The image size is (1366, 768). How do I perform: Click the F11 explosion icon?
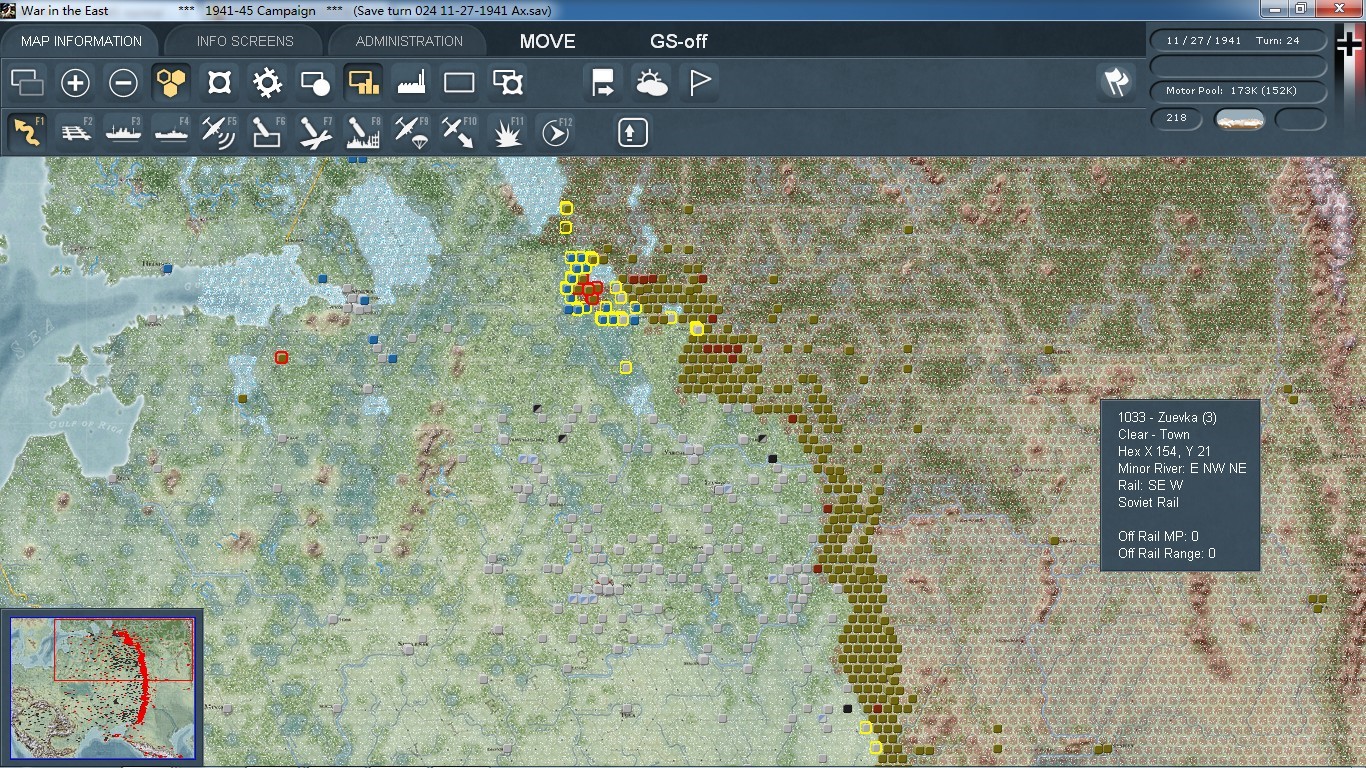[x=507, y=132]
